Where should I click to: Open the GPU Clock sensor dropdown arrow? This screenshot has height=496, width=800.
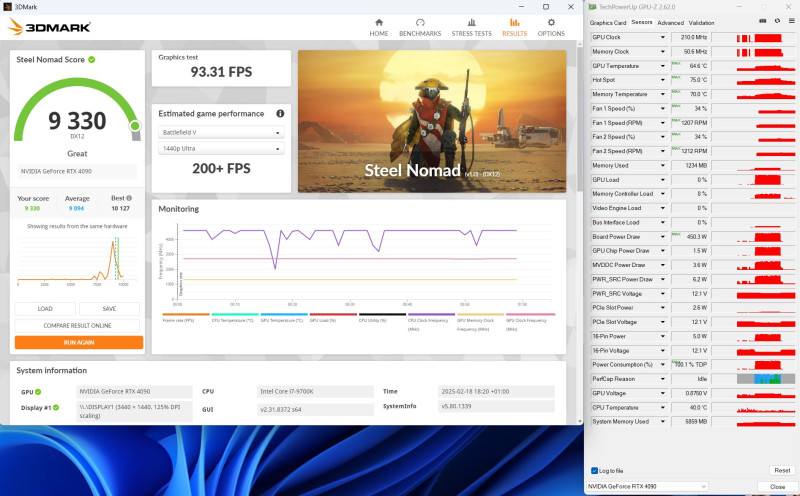point(663,37)
